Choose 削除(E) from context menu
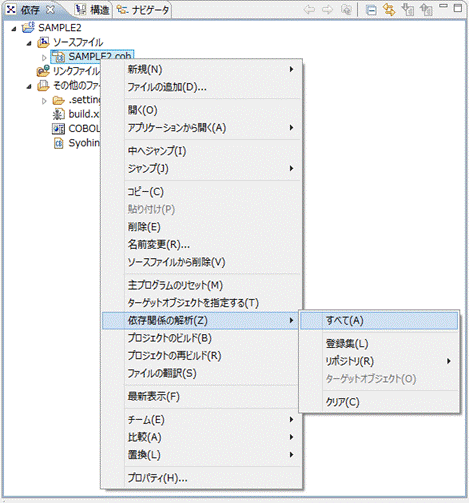Screen dimensions: 469x503 coord(202,227)
